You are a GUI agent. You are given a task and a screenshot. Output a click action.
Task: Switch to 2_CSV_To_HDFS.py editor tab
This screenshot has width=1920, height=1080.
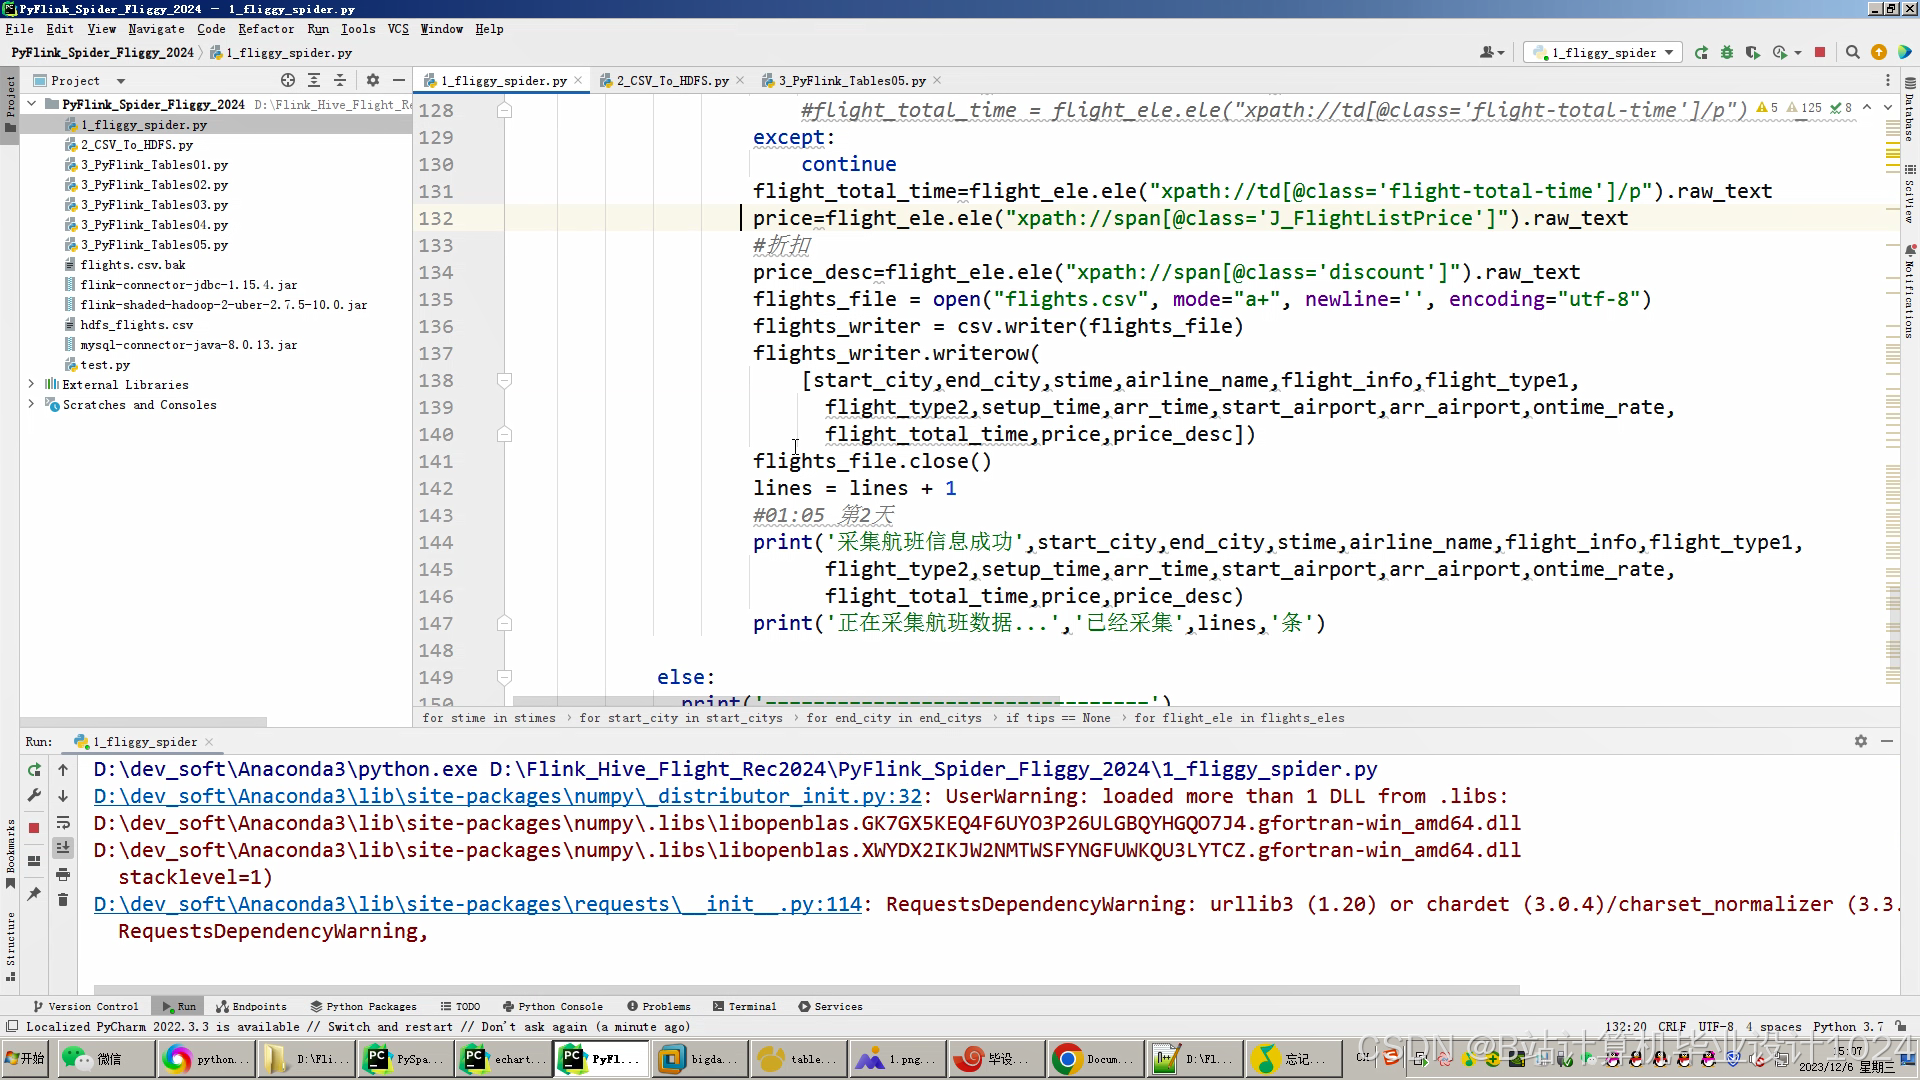coord(671,80)
